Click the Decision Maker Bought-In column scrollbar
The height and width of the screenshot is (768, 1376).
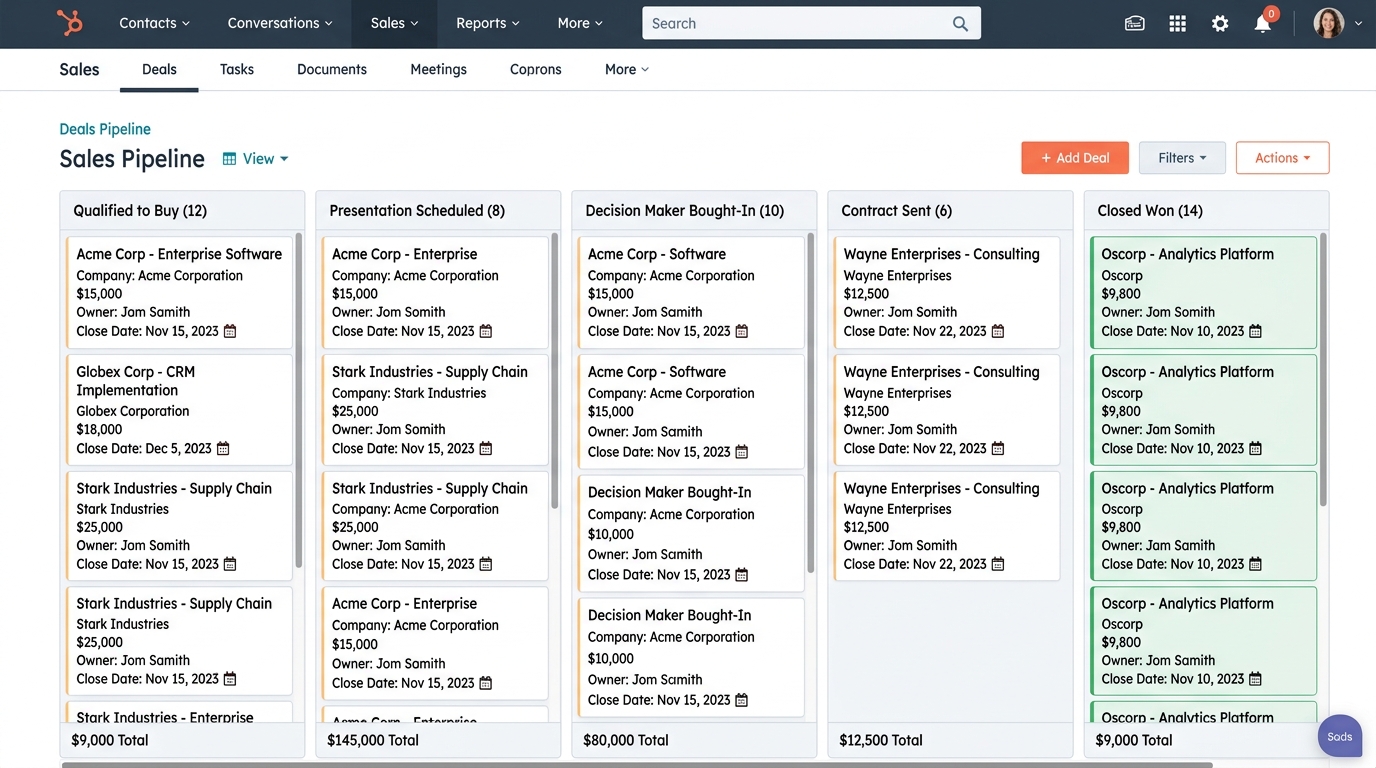pyautogui.click(x=810, y=403)
